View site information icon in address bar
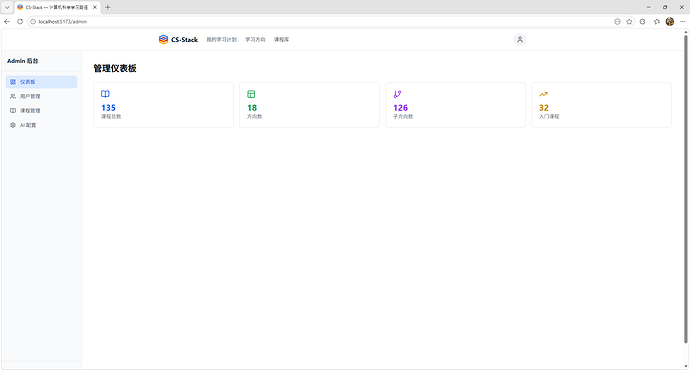The image size is (690, 370). (x=33, y=22)
